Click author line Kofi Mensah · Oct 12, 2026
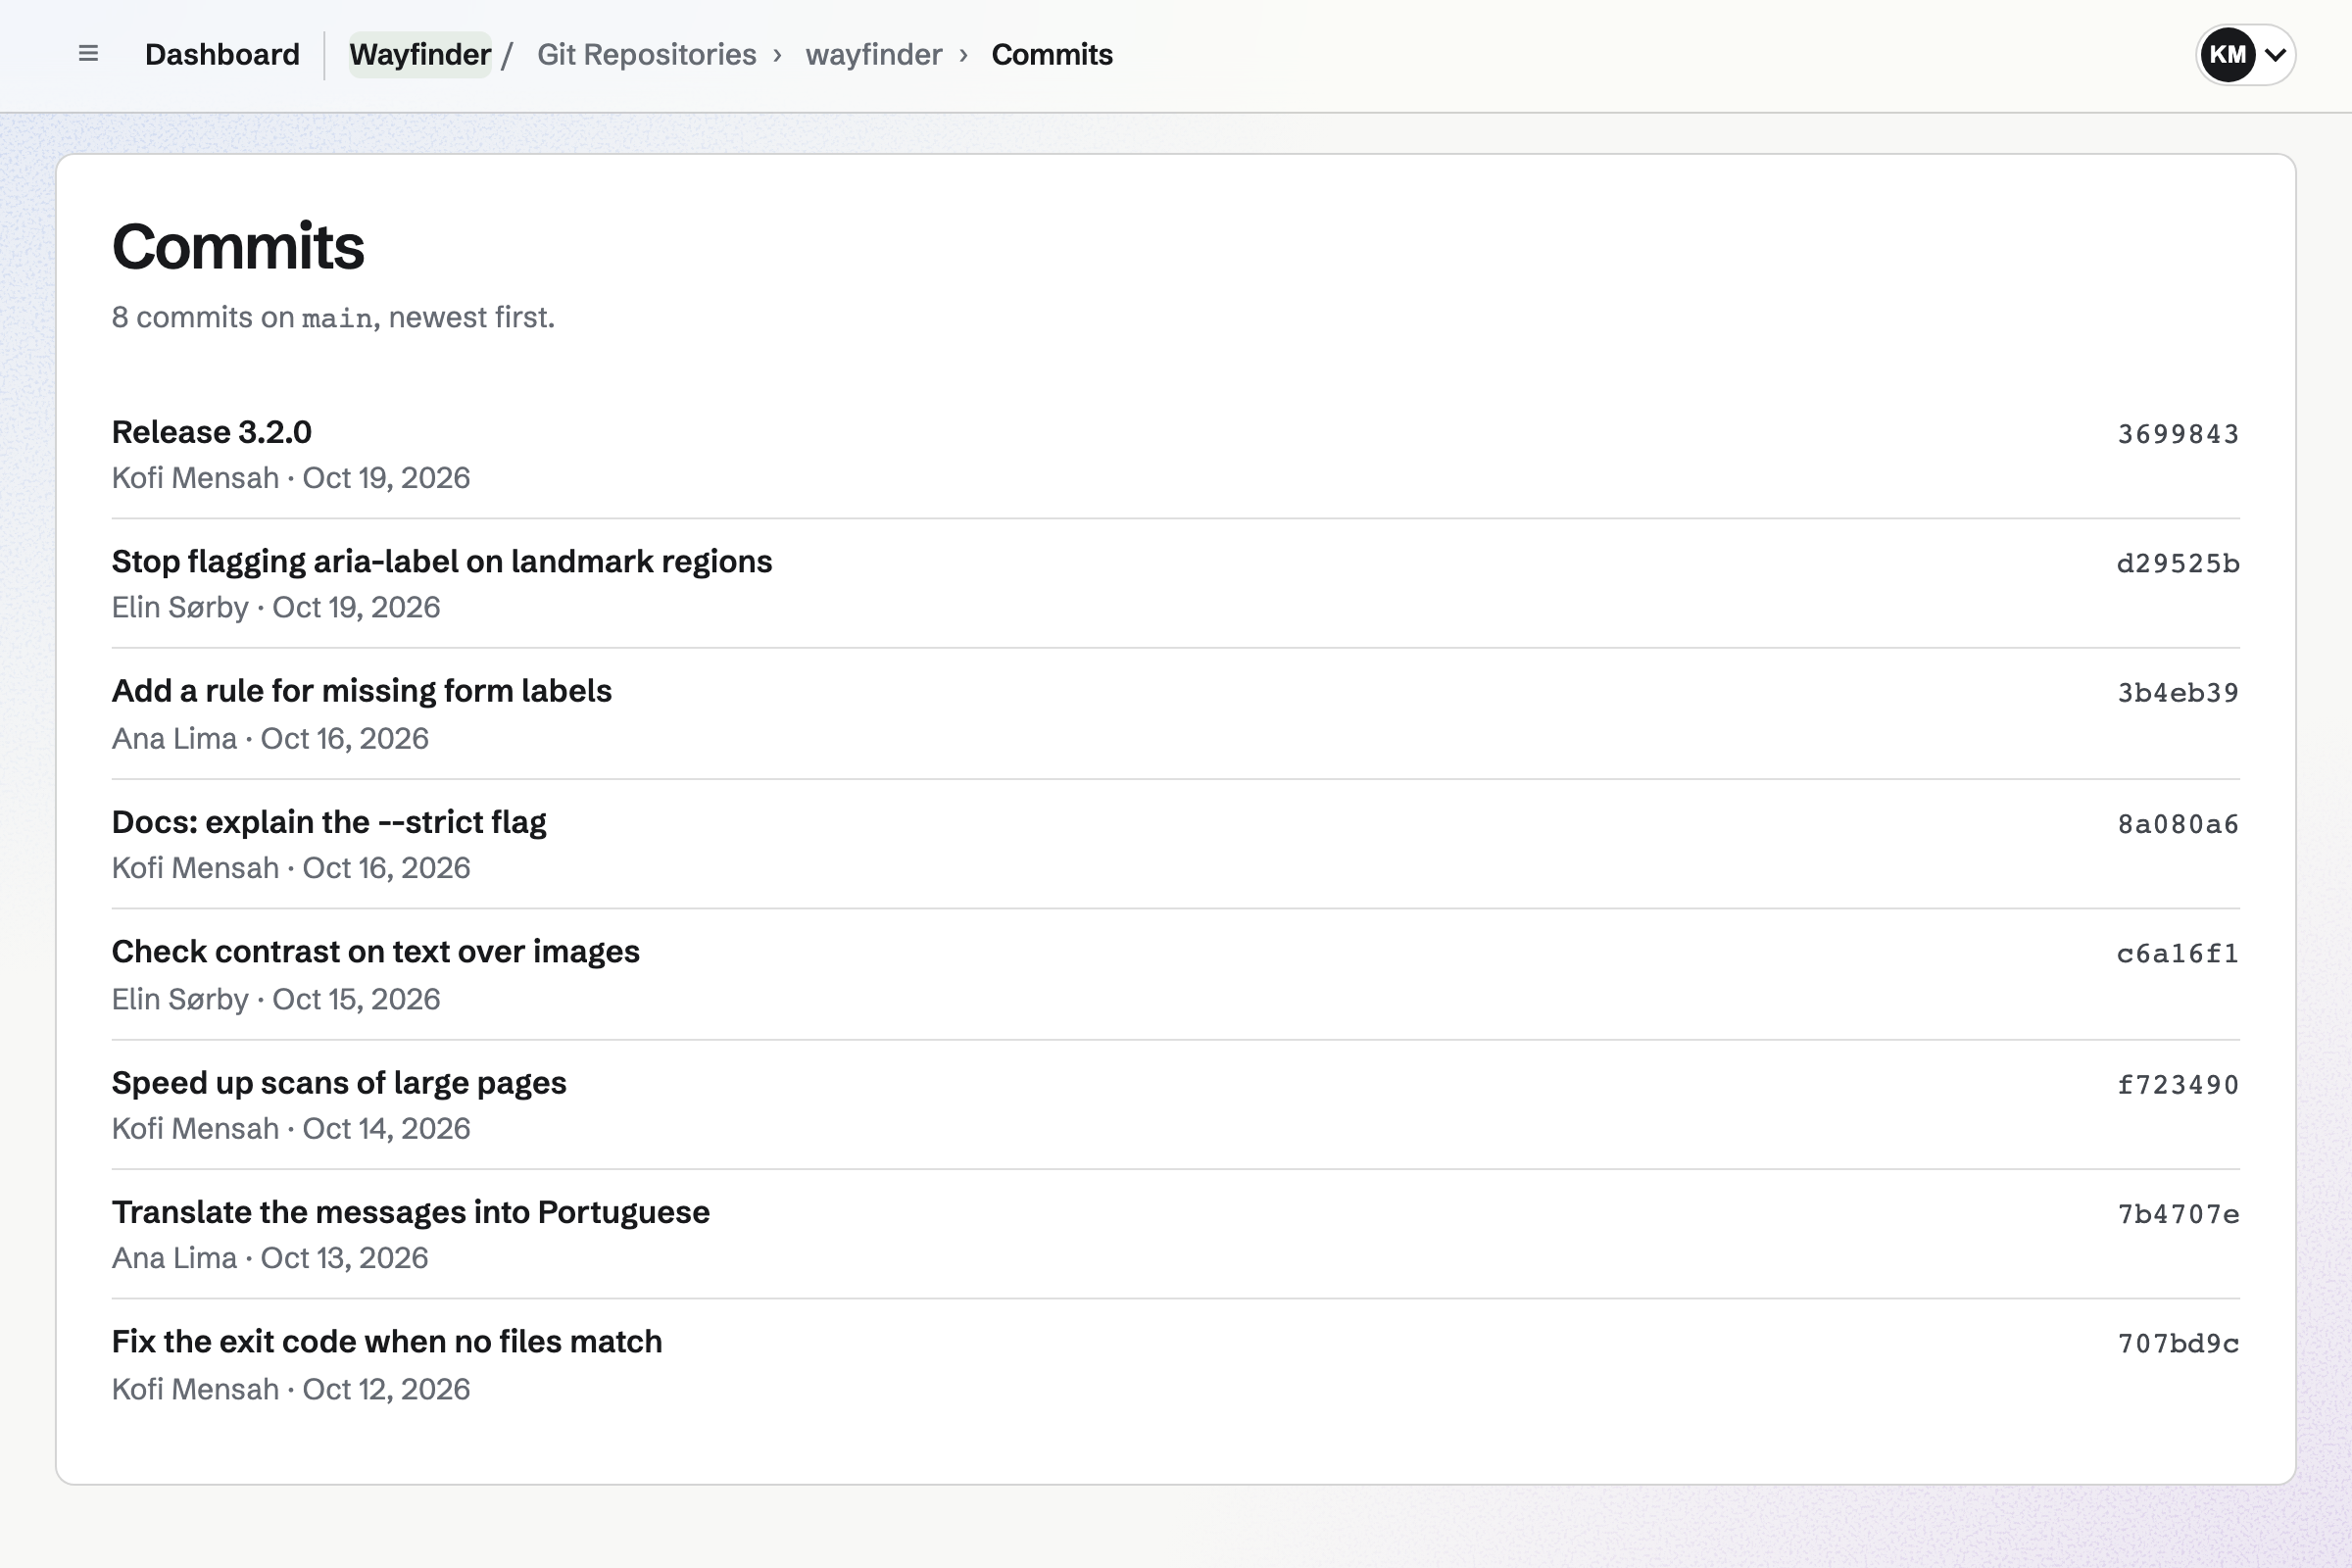The width and height of the screenshot is (2352, 1568). click(291, 1390)
